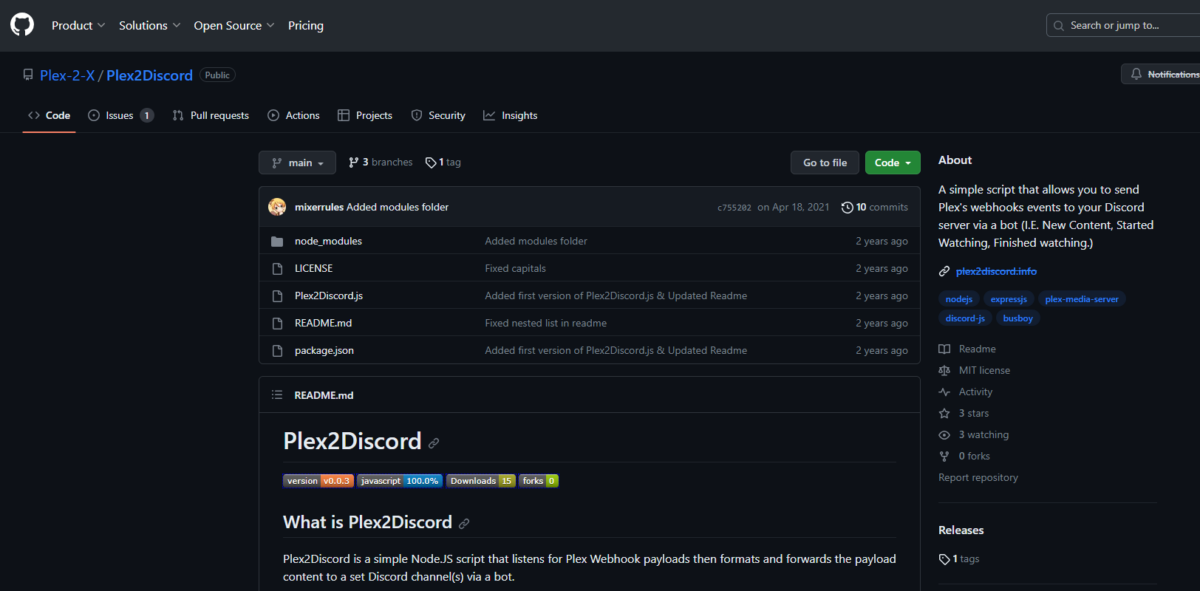Image resolution: width=1200 pixels, height=591 pixels.
Task: Expand the Solutions dropdown menu
Action: pyautogui.click(x=150, y=25)
